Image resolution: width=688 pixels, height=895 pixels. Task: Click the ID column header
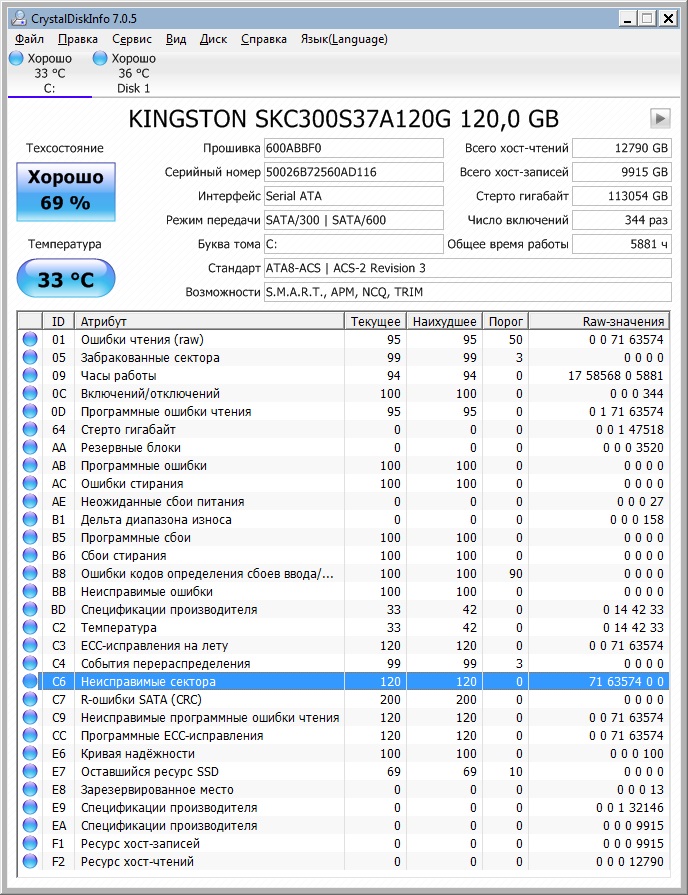(x=58, y=321)
